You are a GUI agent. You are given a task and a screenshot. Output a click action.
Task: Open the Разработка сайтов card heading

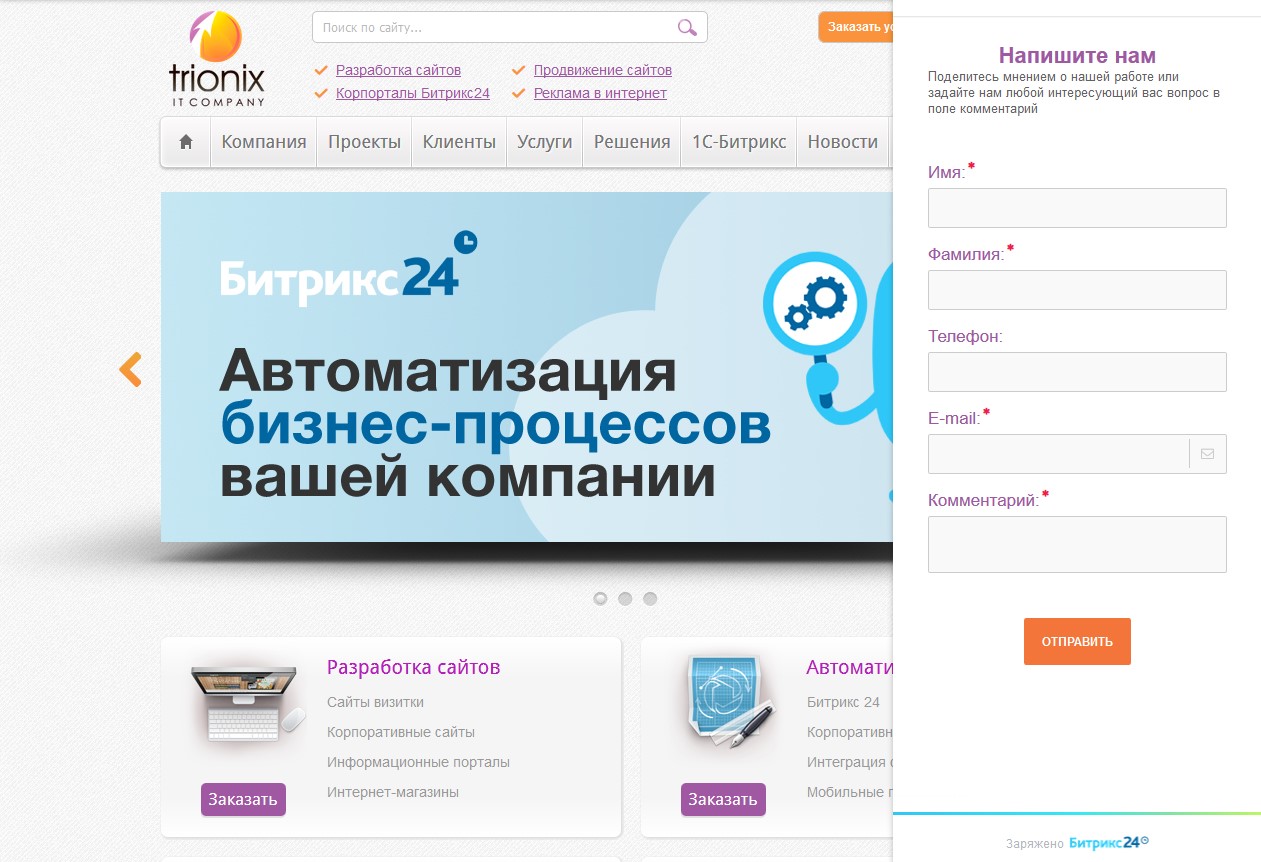coord(413,667)
